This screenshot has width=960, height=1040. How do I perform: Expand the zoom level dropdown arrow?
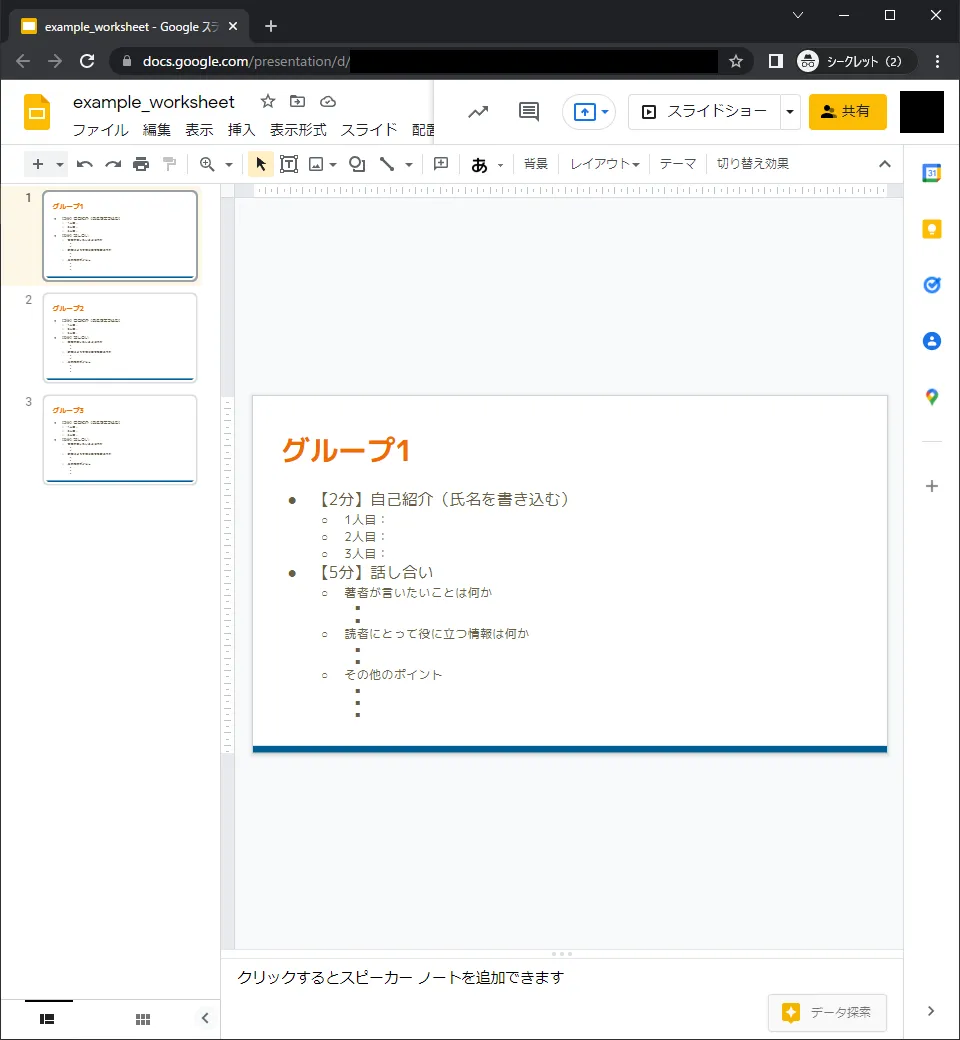click(x=229, y=164)
